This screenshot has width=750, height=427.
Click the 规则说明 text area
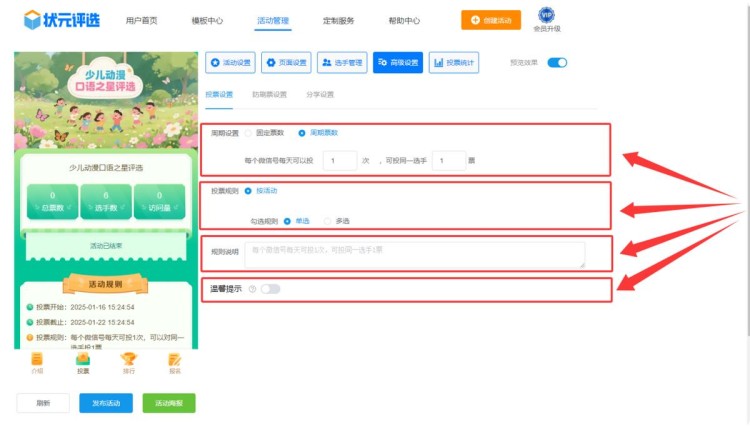(x=414, y=254)
